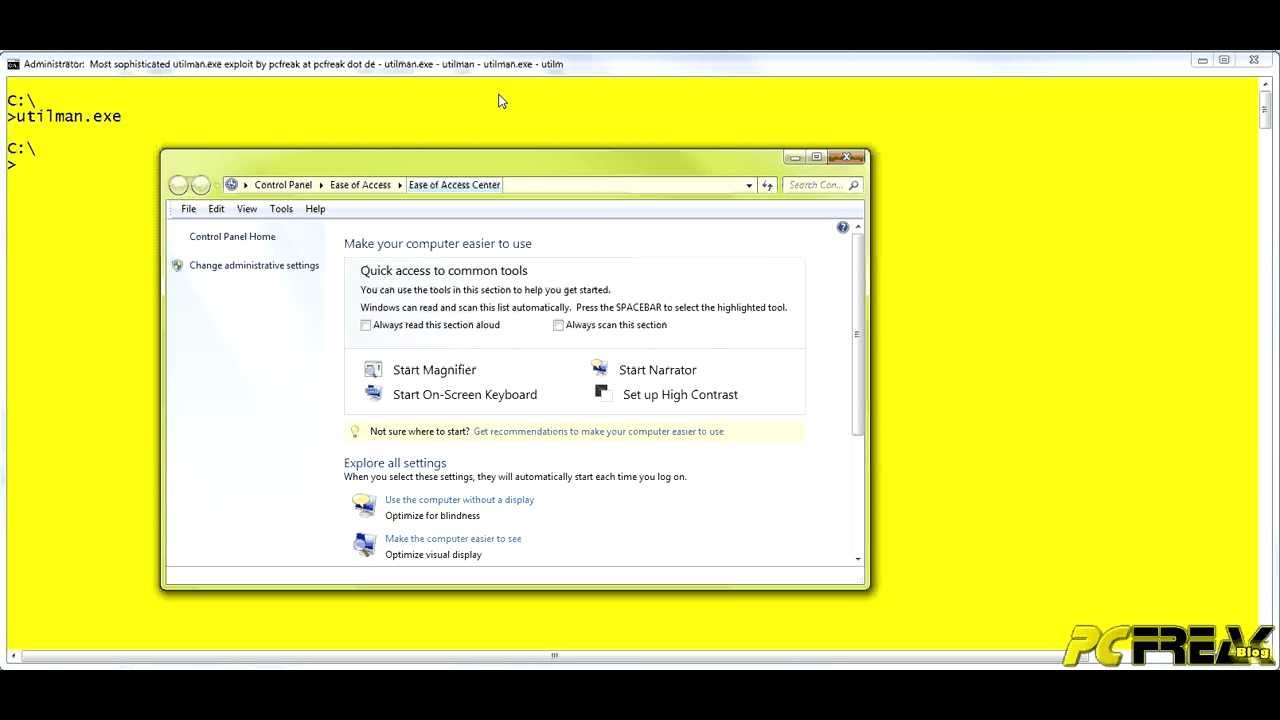Click 'Explore all settings' heading
This screenshot has width=1280, height=720.
pyautogui.click(x=395, y=463)
